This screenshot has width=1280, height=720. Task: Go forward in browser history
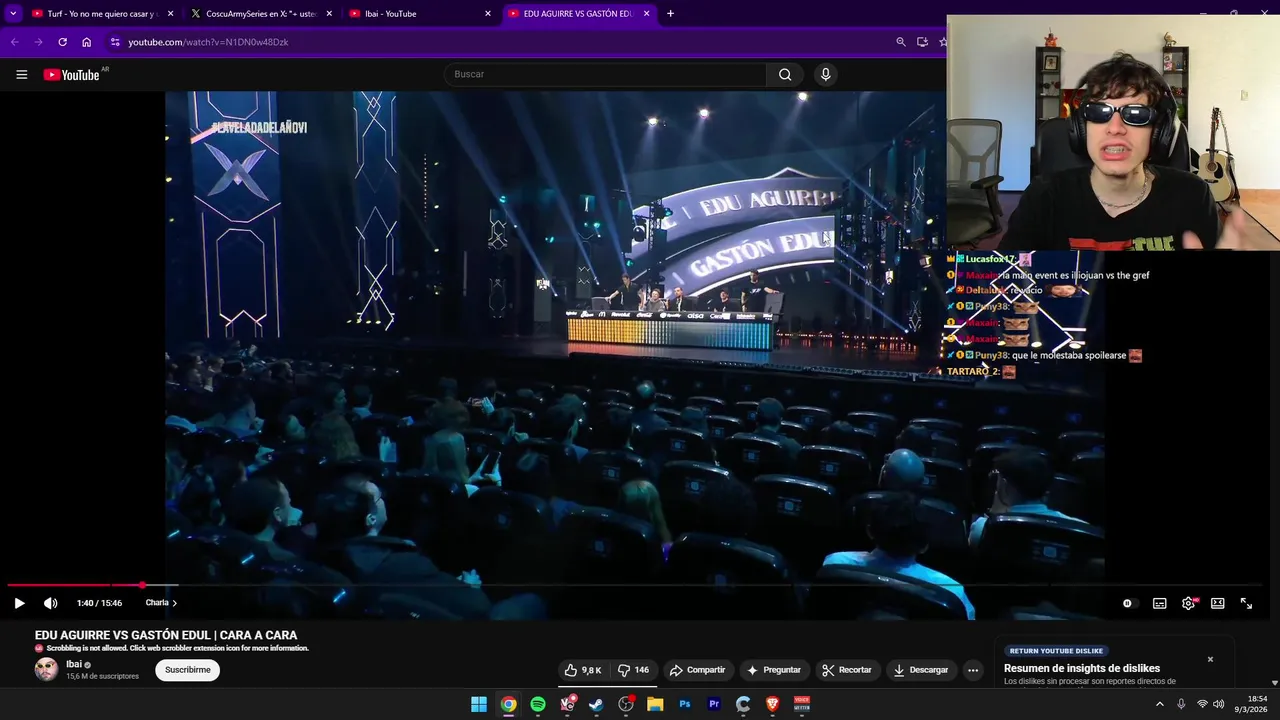tap(38, 42)
